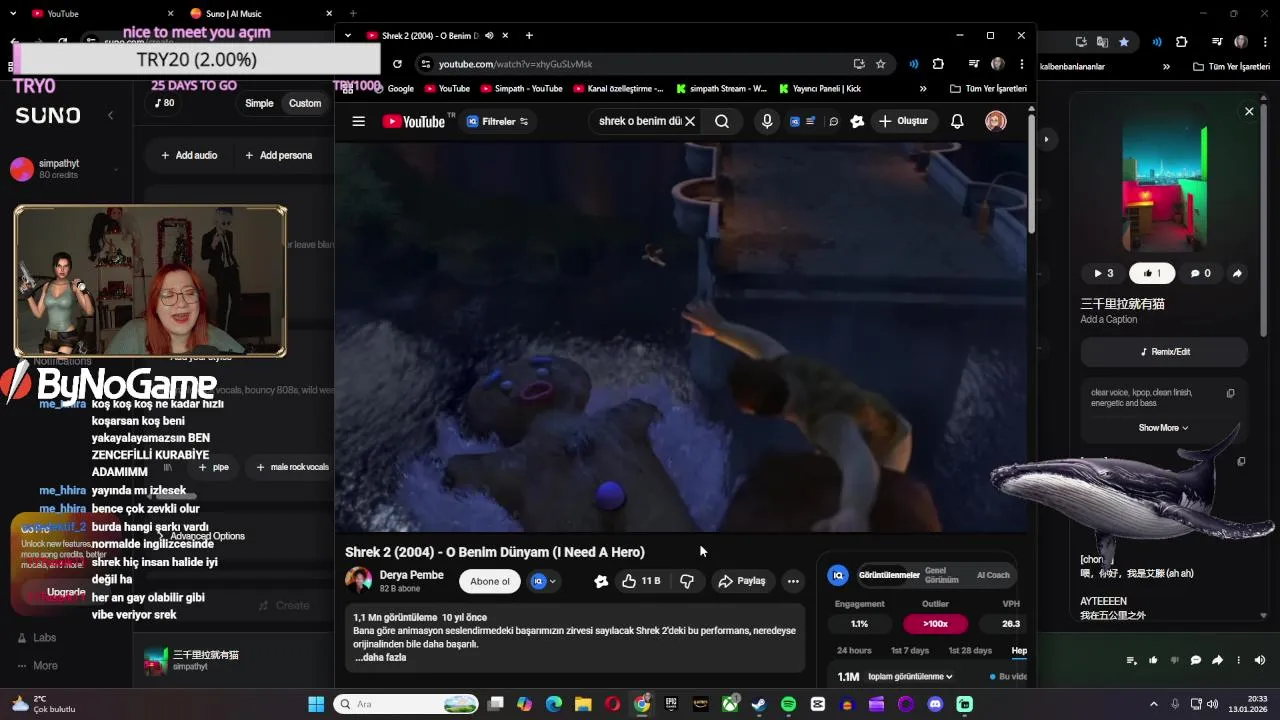The width and height of the screenshot is (1280, 720).
Task: Select the 1st 7 days range
Action: 910,650
